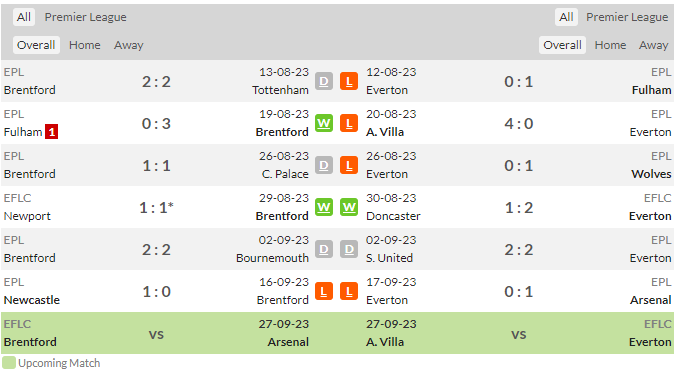Viewport: 674px width, 385px height.
Task: Open upcoming A. Villa vs Everton match
Action: click(518, 333)
